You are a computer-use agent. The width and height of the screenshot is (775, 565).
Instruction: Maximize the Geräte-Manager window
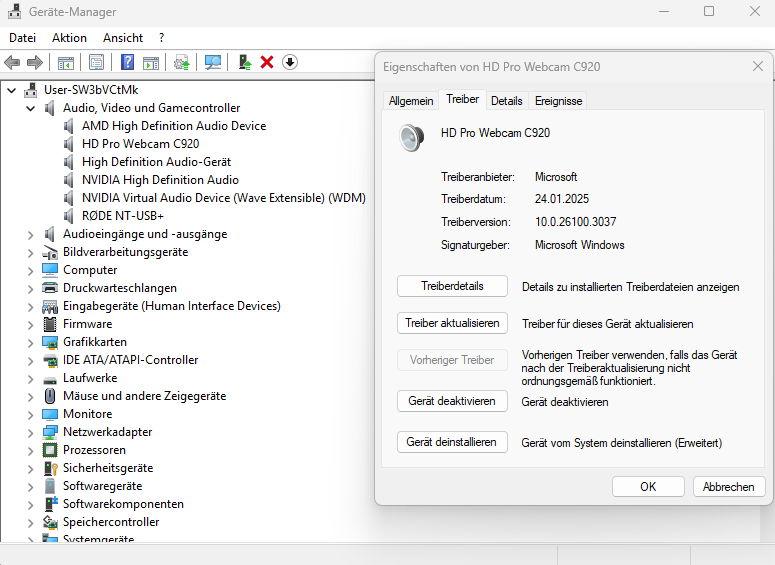pyautogui.click(x=709, y=11)
